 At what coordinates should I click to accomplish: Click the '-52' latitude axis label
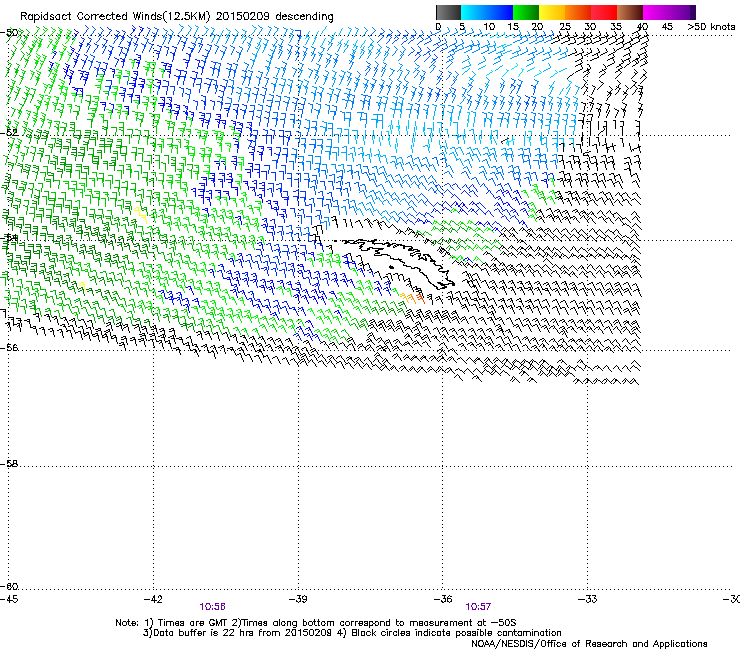9,133
